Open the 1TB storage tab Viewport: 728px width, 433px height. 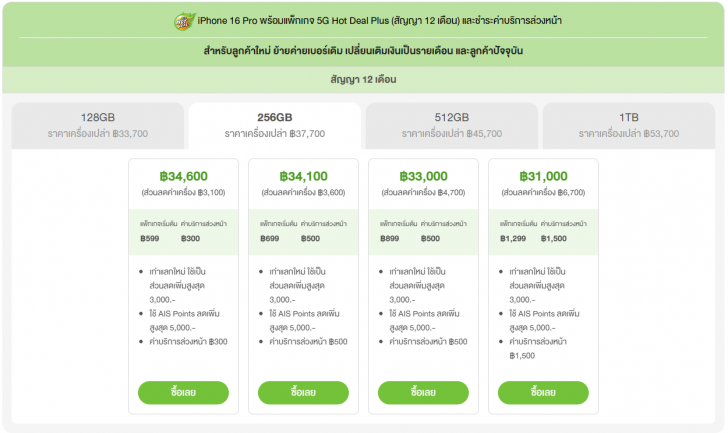pyautogui.click(x=628, y=124)
